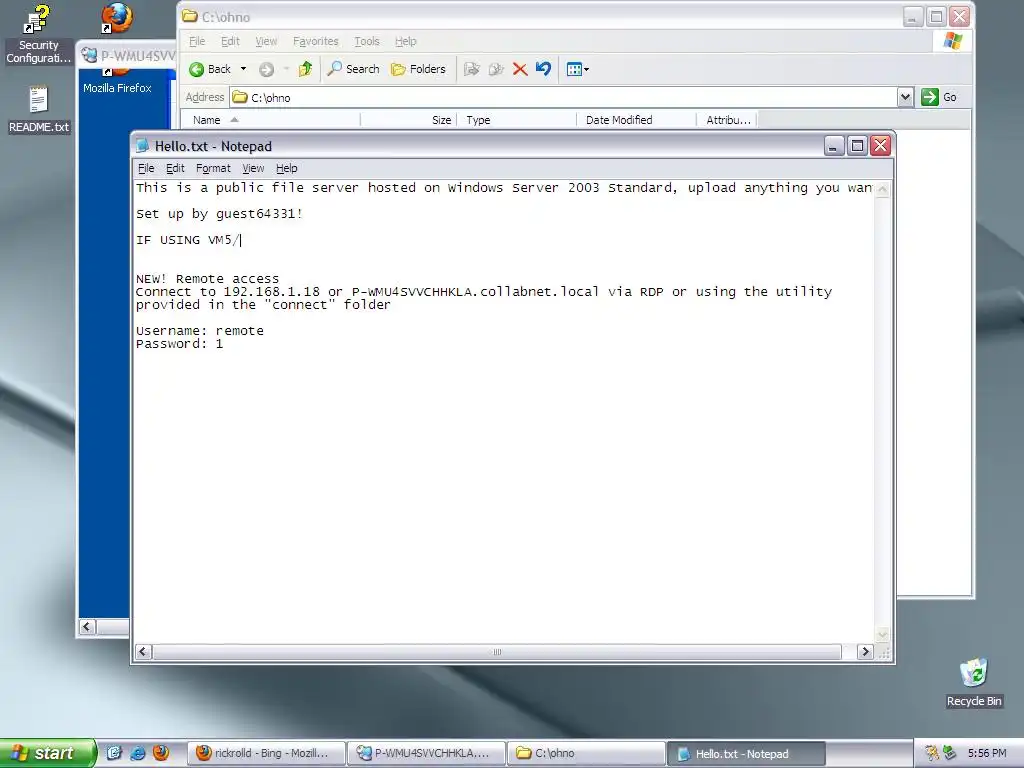
Task: Toggle the Folders pane in Explorer
Action: pos(418,69)
